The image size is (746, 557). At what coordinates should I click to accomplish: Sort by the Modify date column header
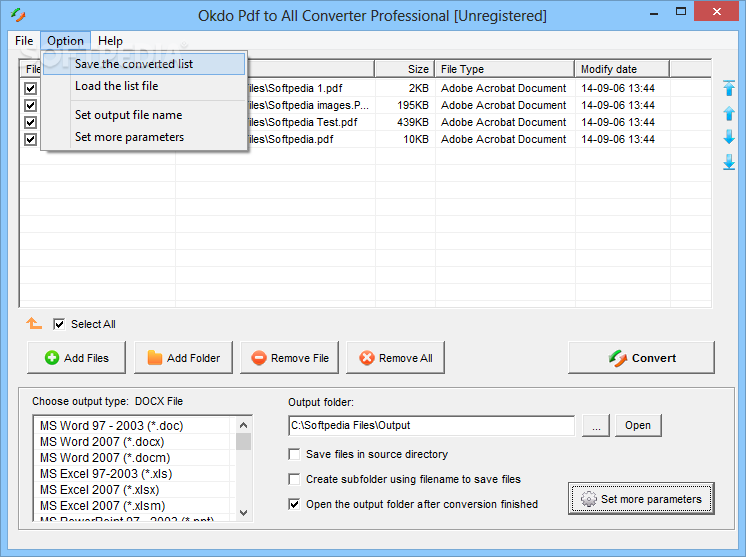point(622,69)
